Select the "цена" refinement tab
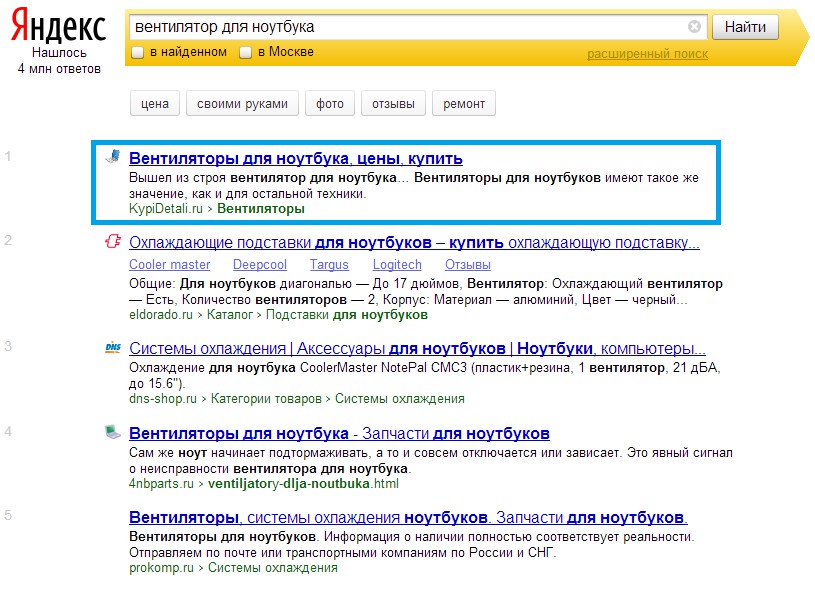The image size is (815, 590). tap(155, 103)
